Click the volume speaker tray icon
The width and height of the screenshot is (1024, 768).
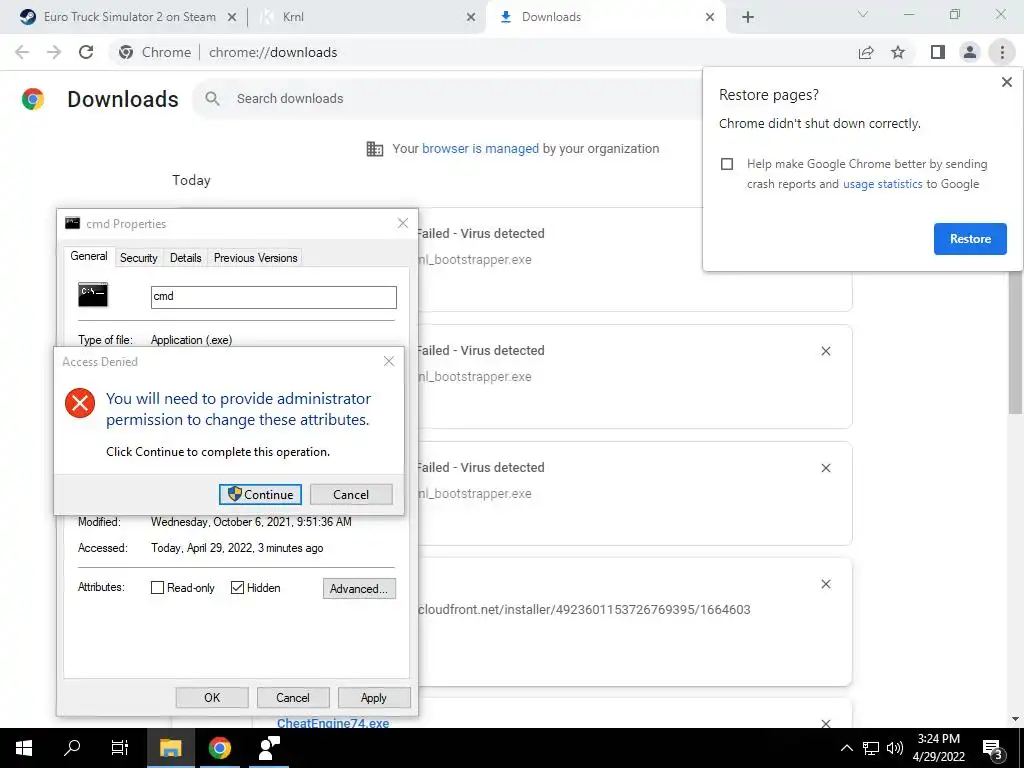point(895,748)
